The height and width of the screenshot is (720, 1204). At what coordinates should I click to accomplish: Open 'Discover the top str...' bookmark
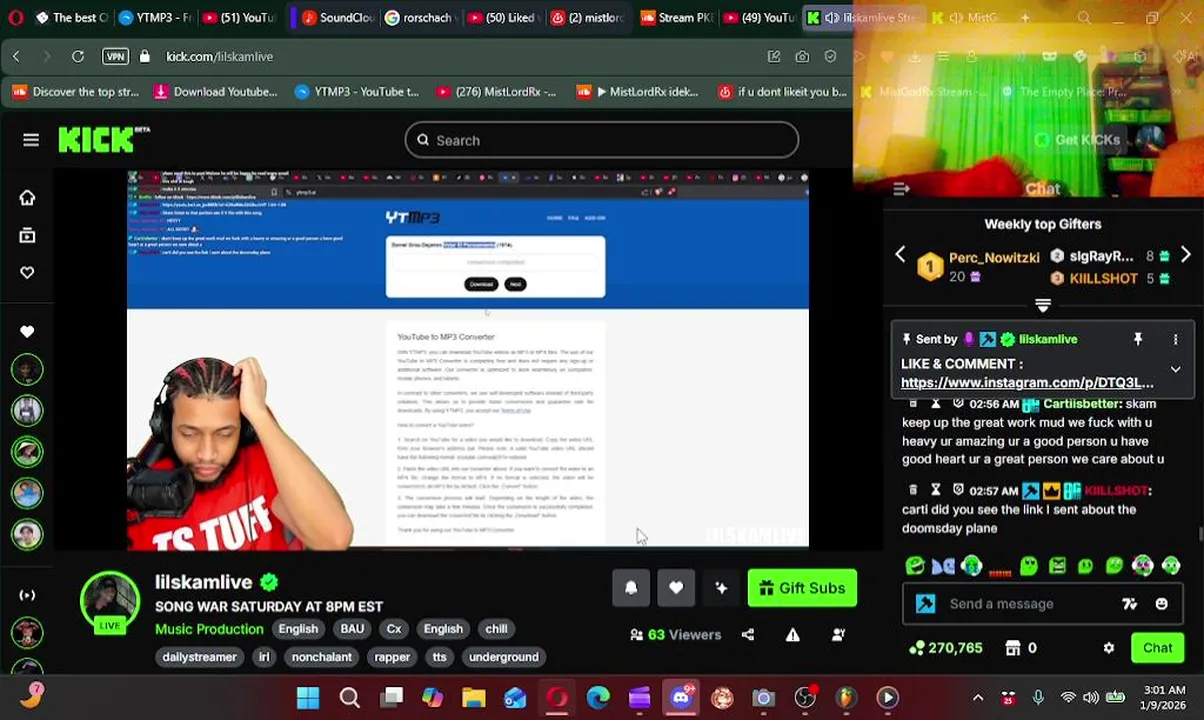point(75,92)
